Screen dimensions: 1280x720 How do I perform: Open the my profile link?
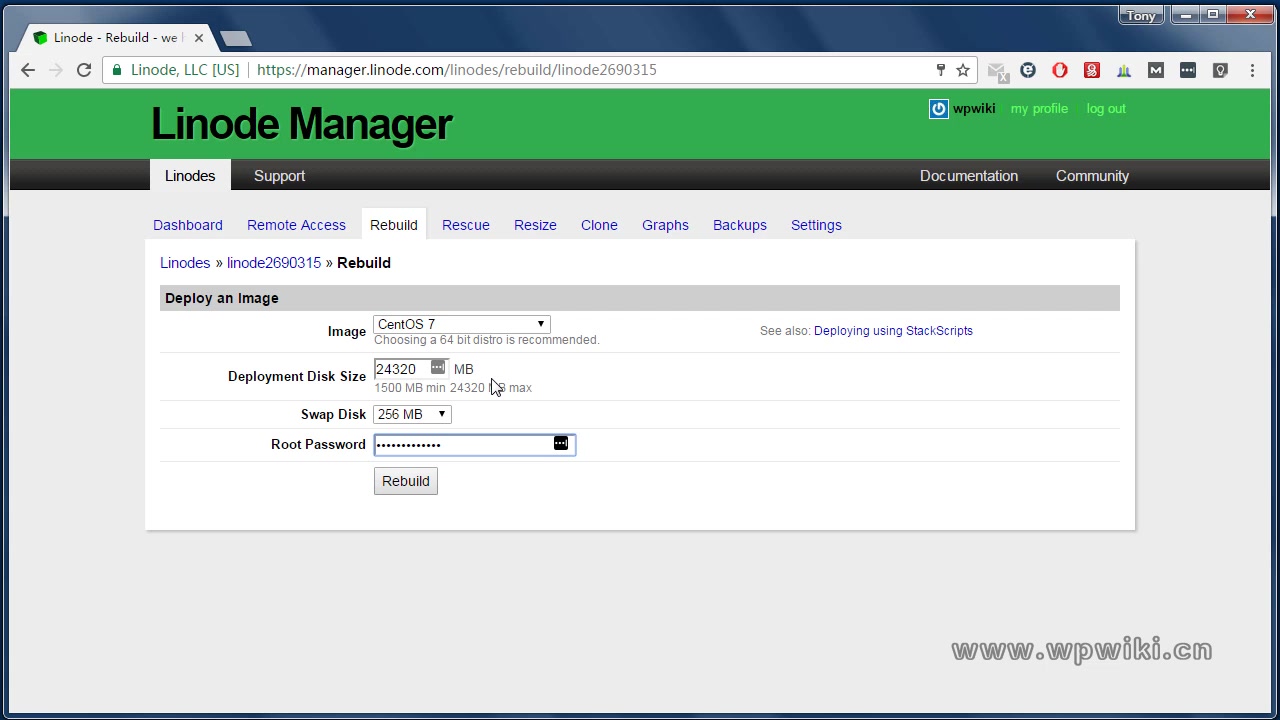click(1039, 109)
